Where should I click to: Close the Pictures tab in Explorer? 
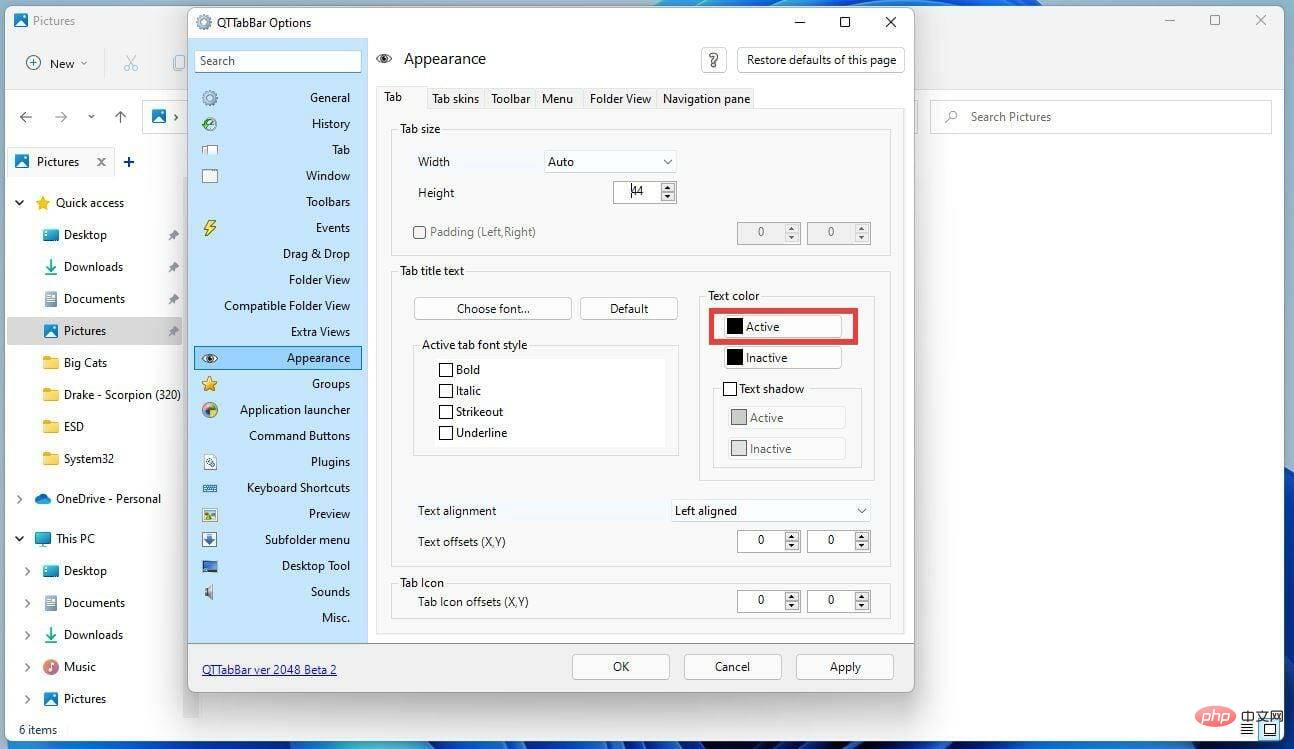pyautogui.click(x=101, y=162)
